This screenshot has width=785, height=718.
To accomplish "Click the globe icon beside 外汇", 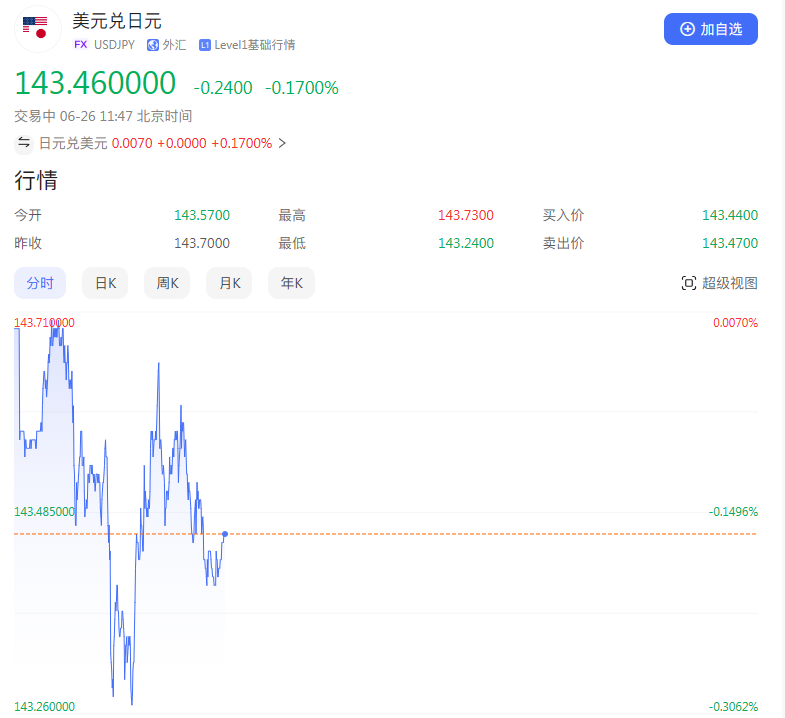I will pos(153,45).
